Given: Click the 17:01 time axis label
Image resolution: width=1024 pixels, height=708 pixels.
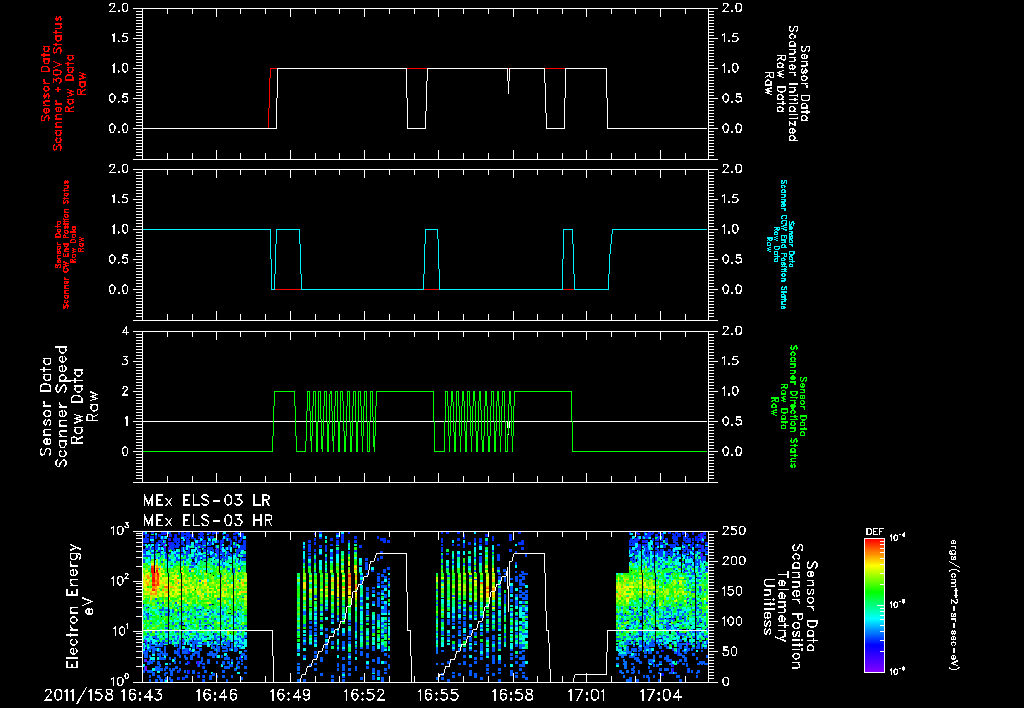Looking at the screenshot, I should click(x=586, y=695).
